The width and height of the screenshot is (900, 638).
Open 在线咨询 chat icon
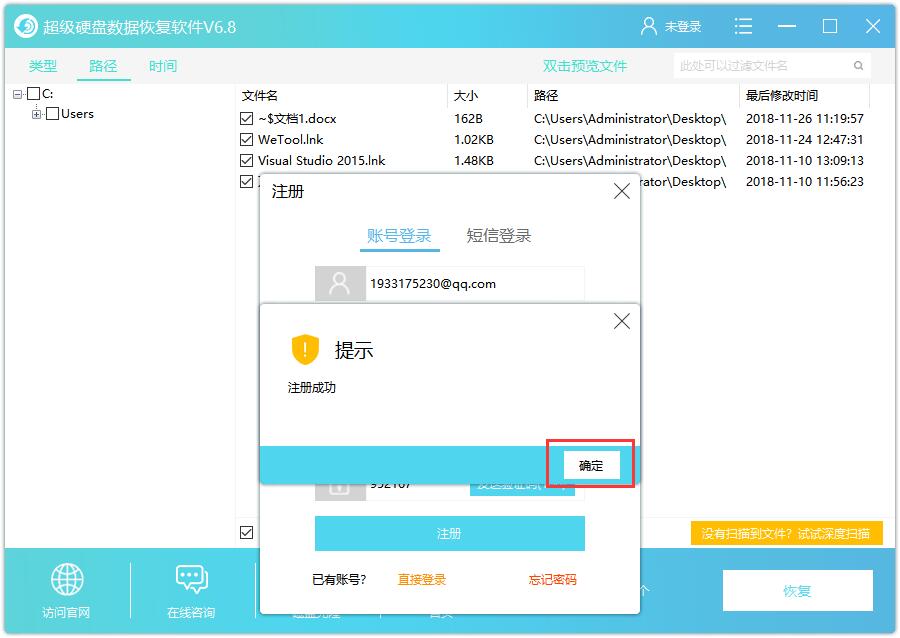pos(191,580)
